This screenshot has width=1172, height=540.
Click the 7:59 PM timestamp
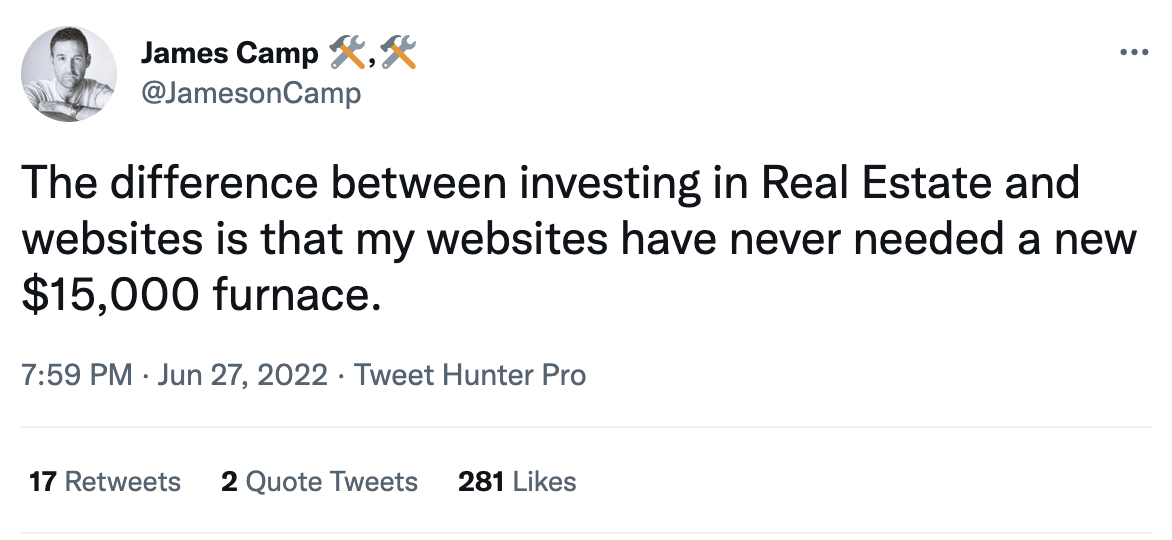click(76, 375)
